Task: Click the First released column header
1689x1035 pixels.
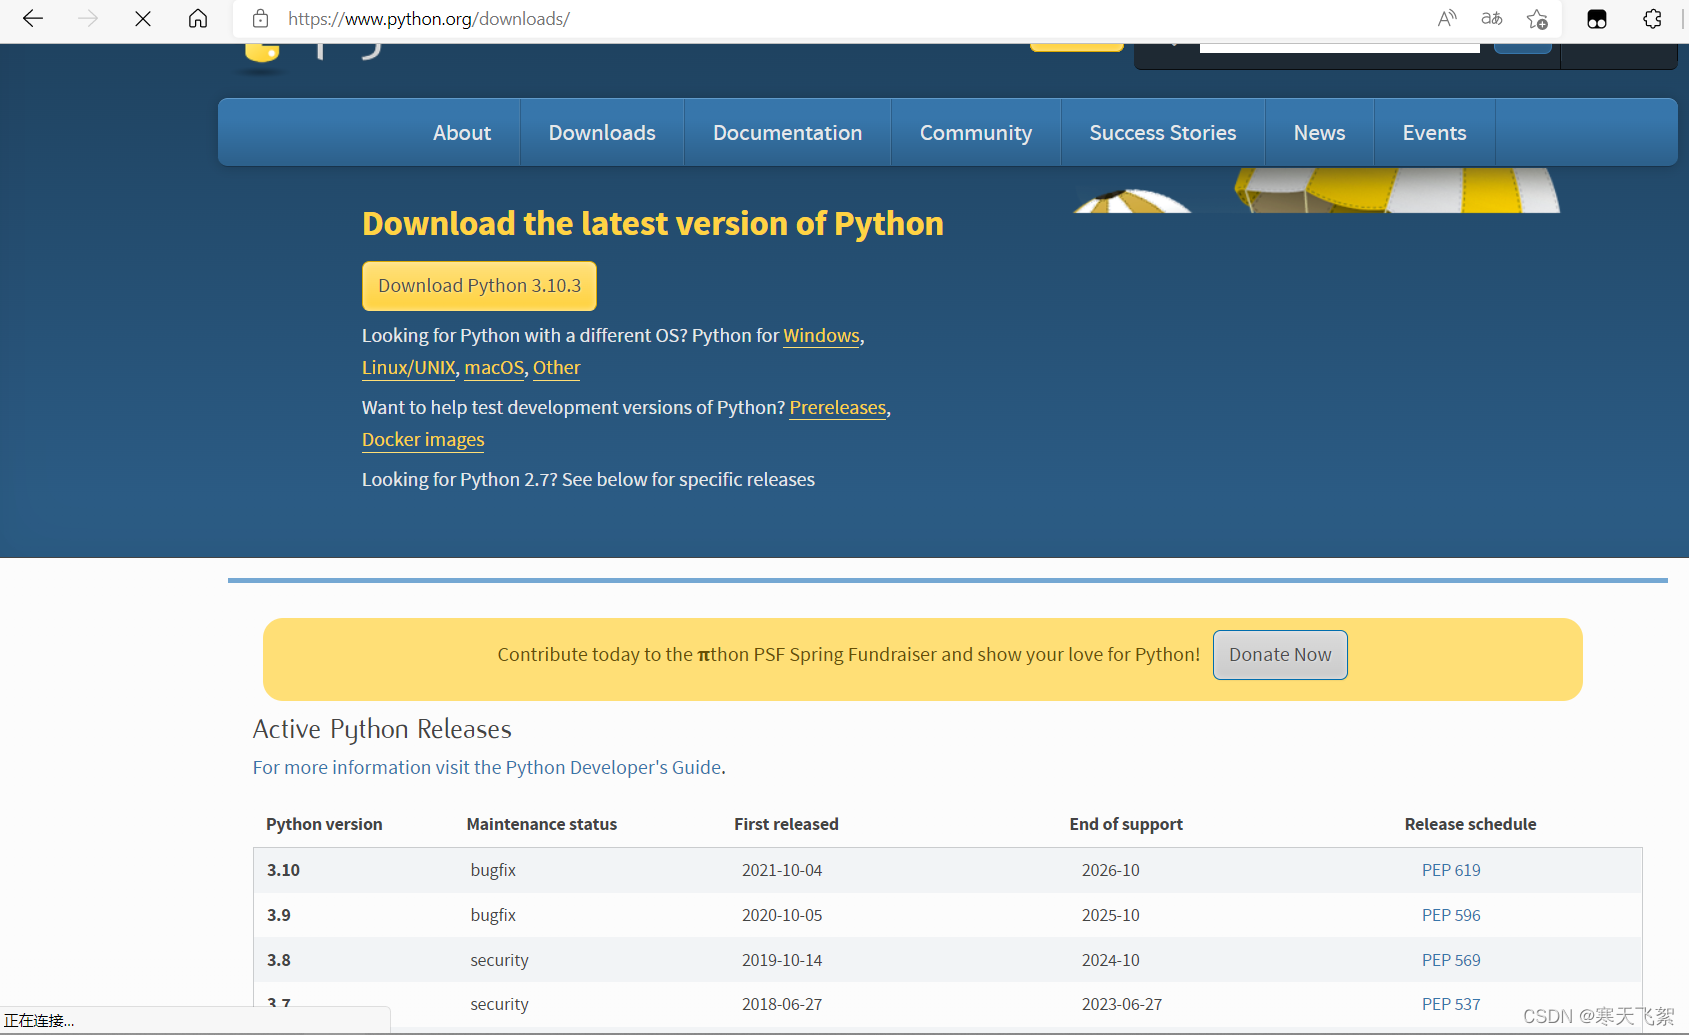Action: [x=786, y=824]
